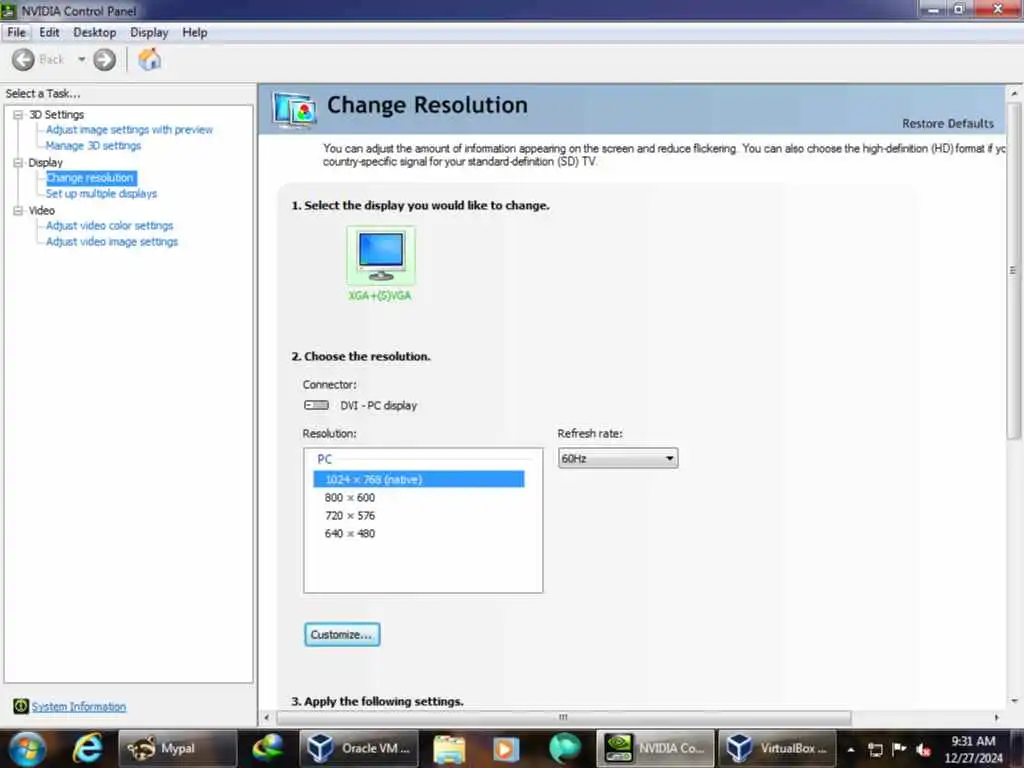The height and width of the screenshot is (768, 1024).
Task: Open Manage 3D settings
Action: tap(93, 146)
